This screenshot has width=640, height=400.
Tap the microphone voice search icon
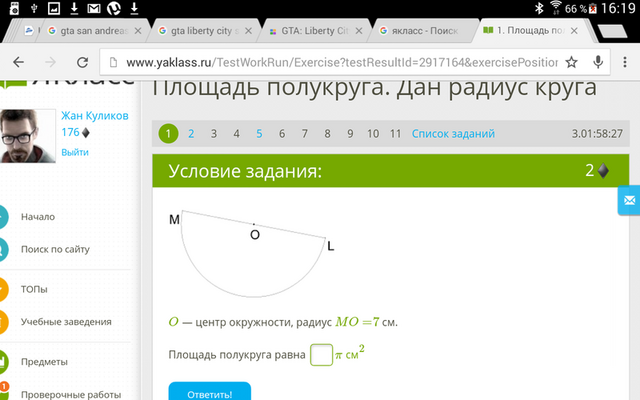tap(598, 62)
